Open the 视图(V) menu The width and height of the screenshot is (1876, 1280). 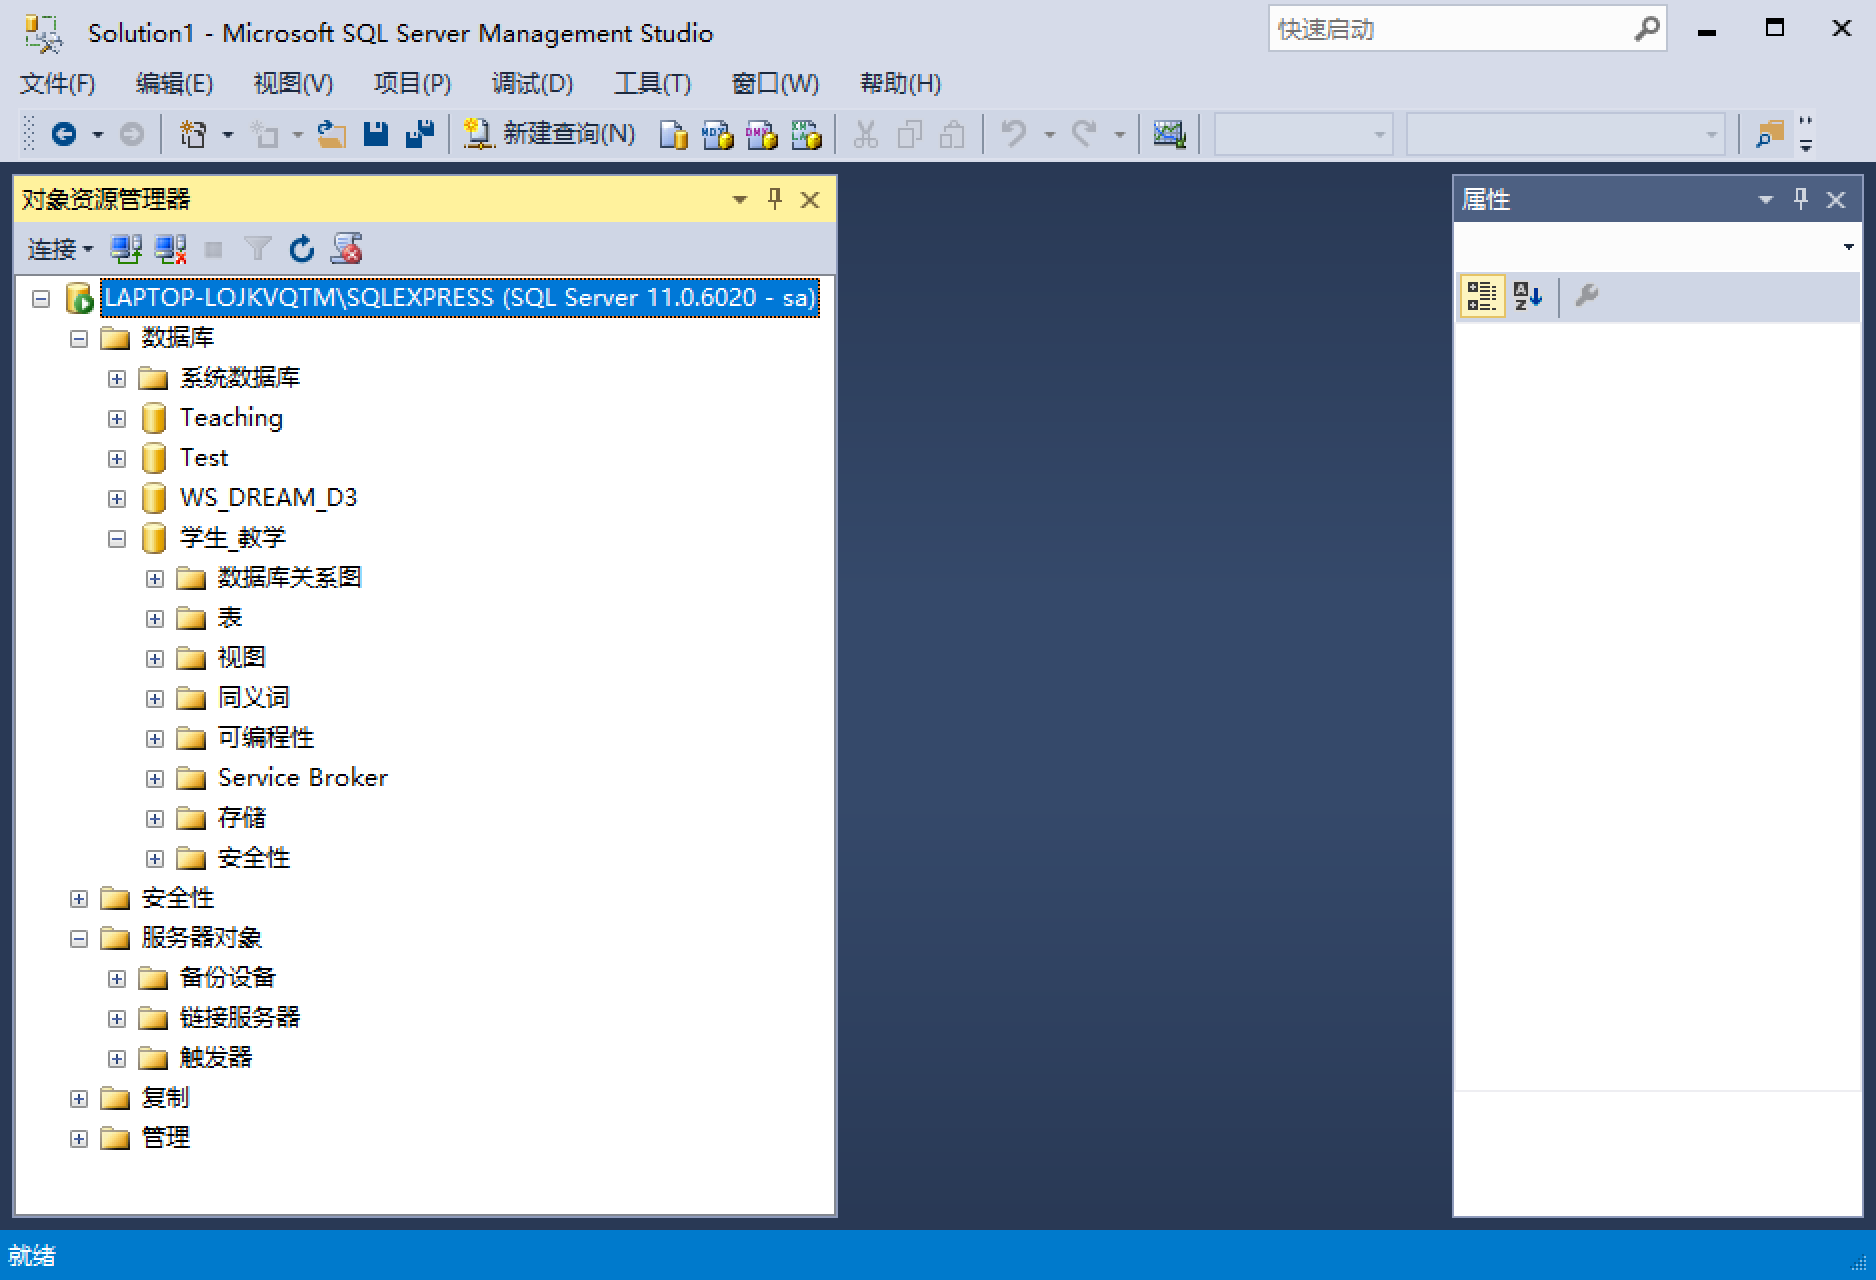pos(293,83)
